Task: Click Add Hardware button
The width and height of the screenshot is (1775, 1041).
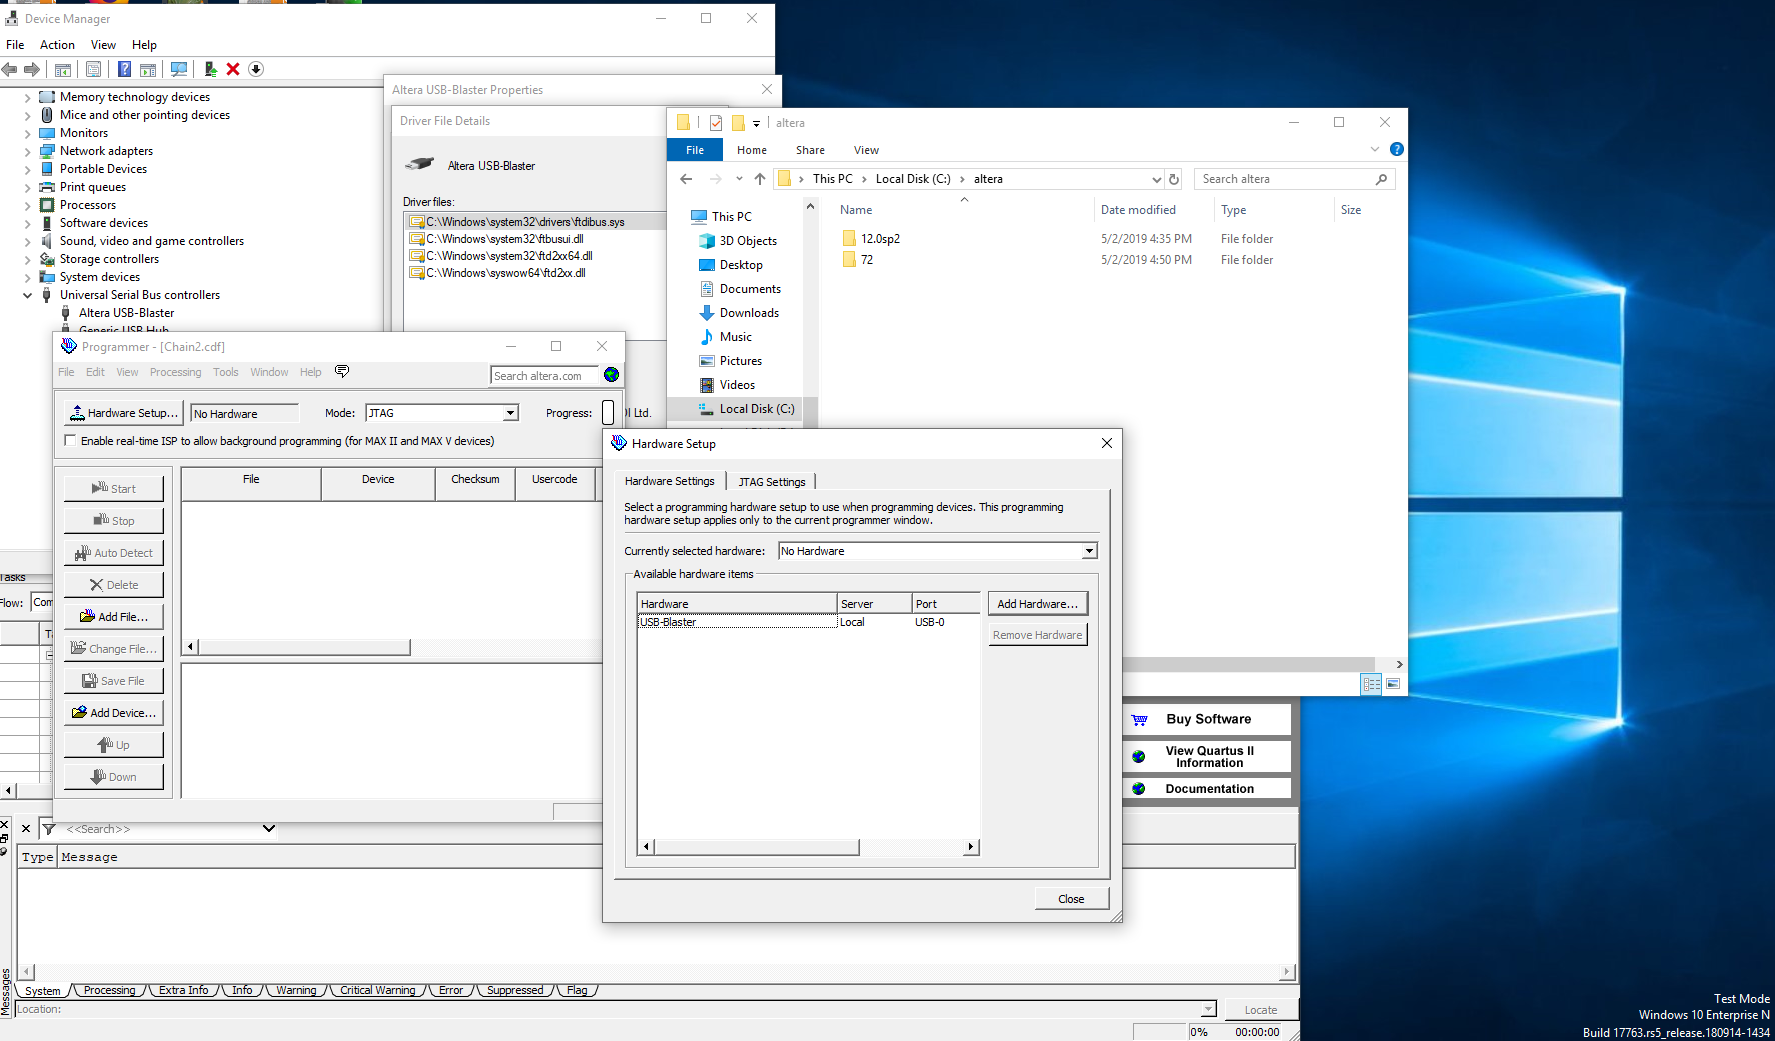Action: (x=1038, y=604)
